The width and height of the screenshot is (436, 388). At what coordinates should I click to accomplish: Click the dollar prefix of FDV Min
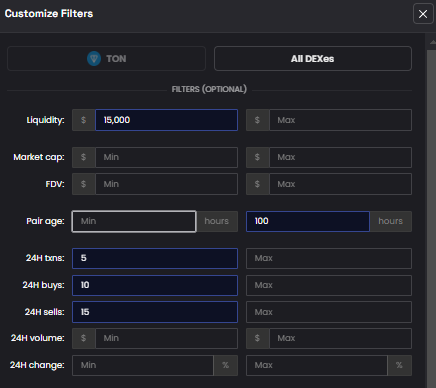click(x=84, y=184)
